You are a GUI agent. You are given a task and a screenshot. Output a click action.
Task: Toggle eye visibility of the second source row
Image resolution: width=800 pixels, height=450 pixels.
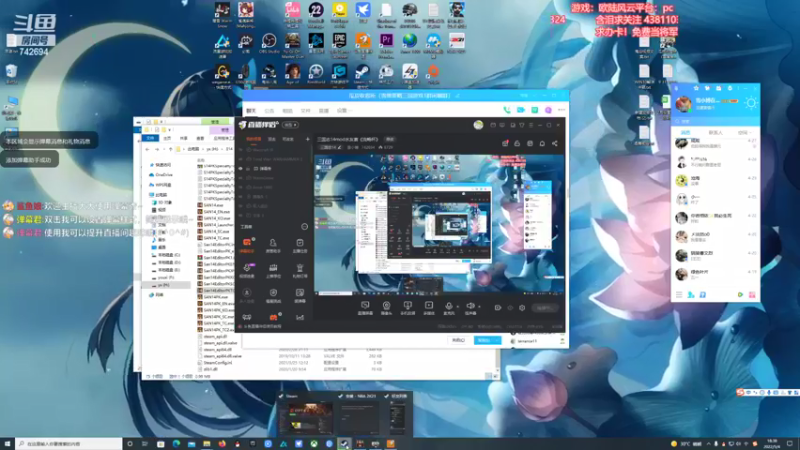241,159
